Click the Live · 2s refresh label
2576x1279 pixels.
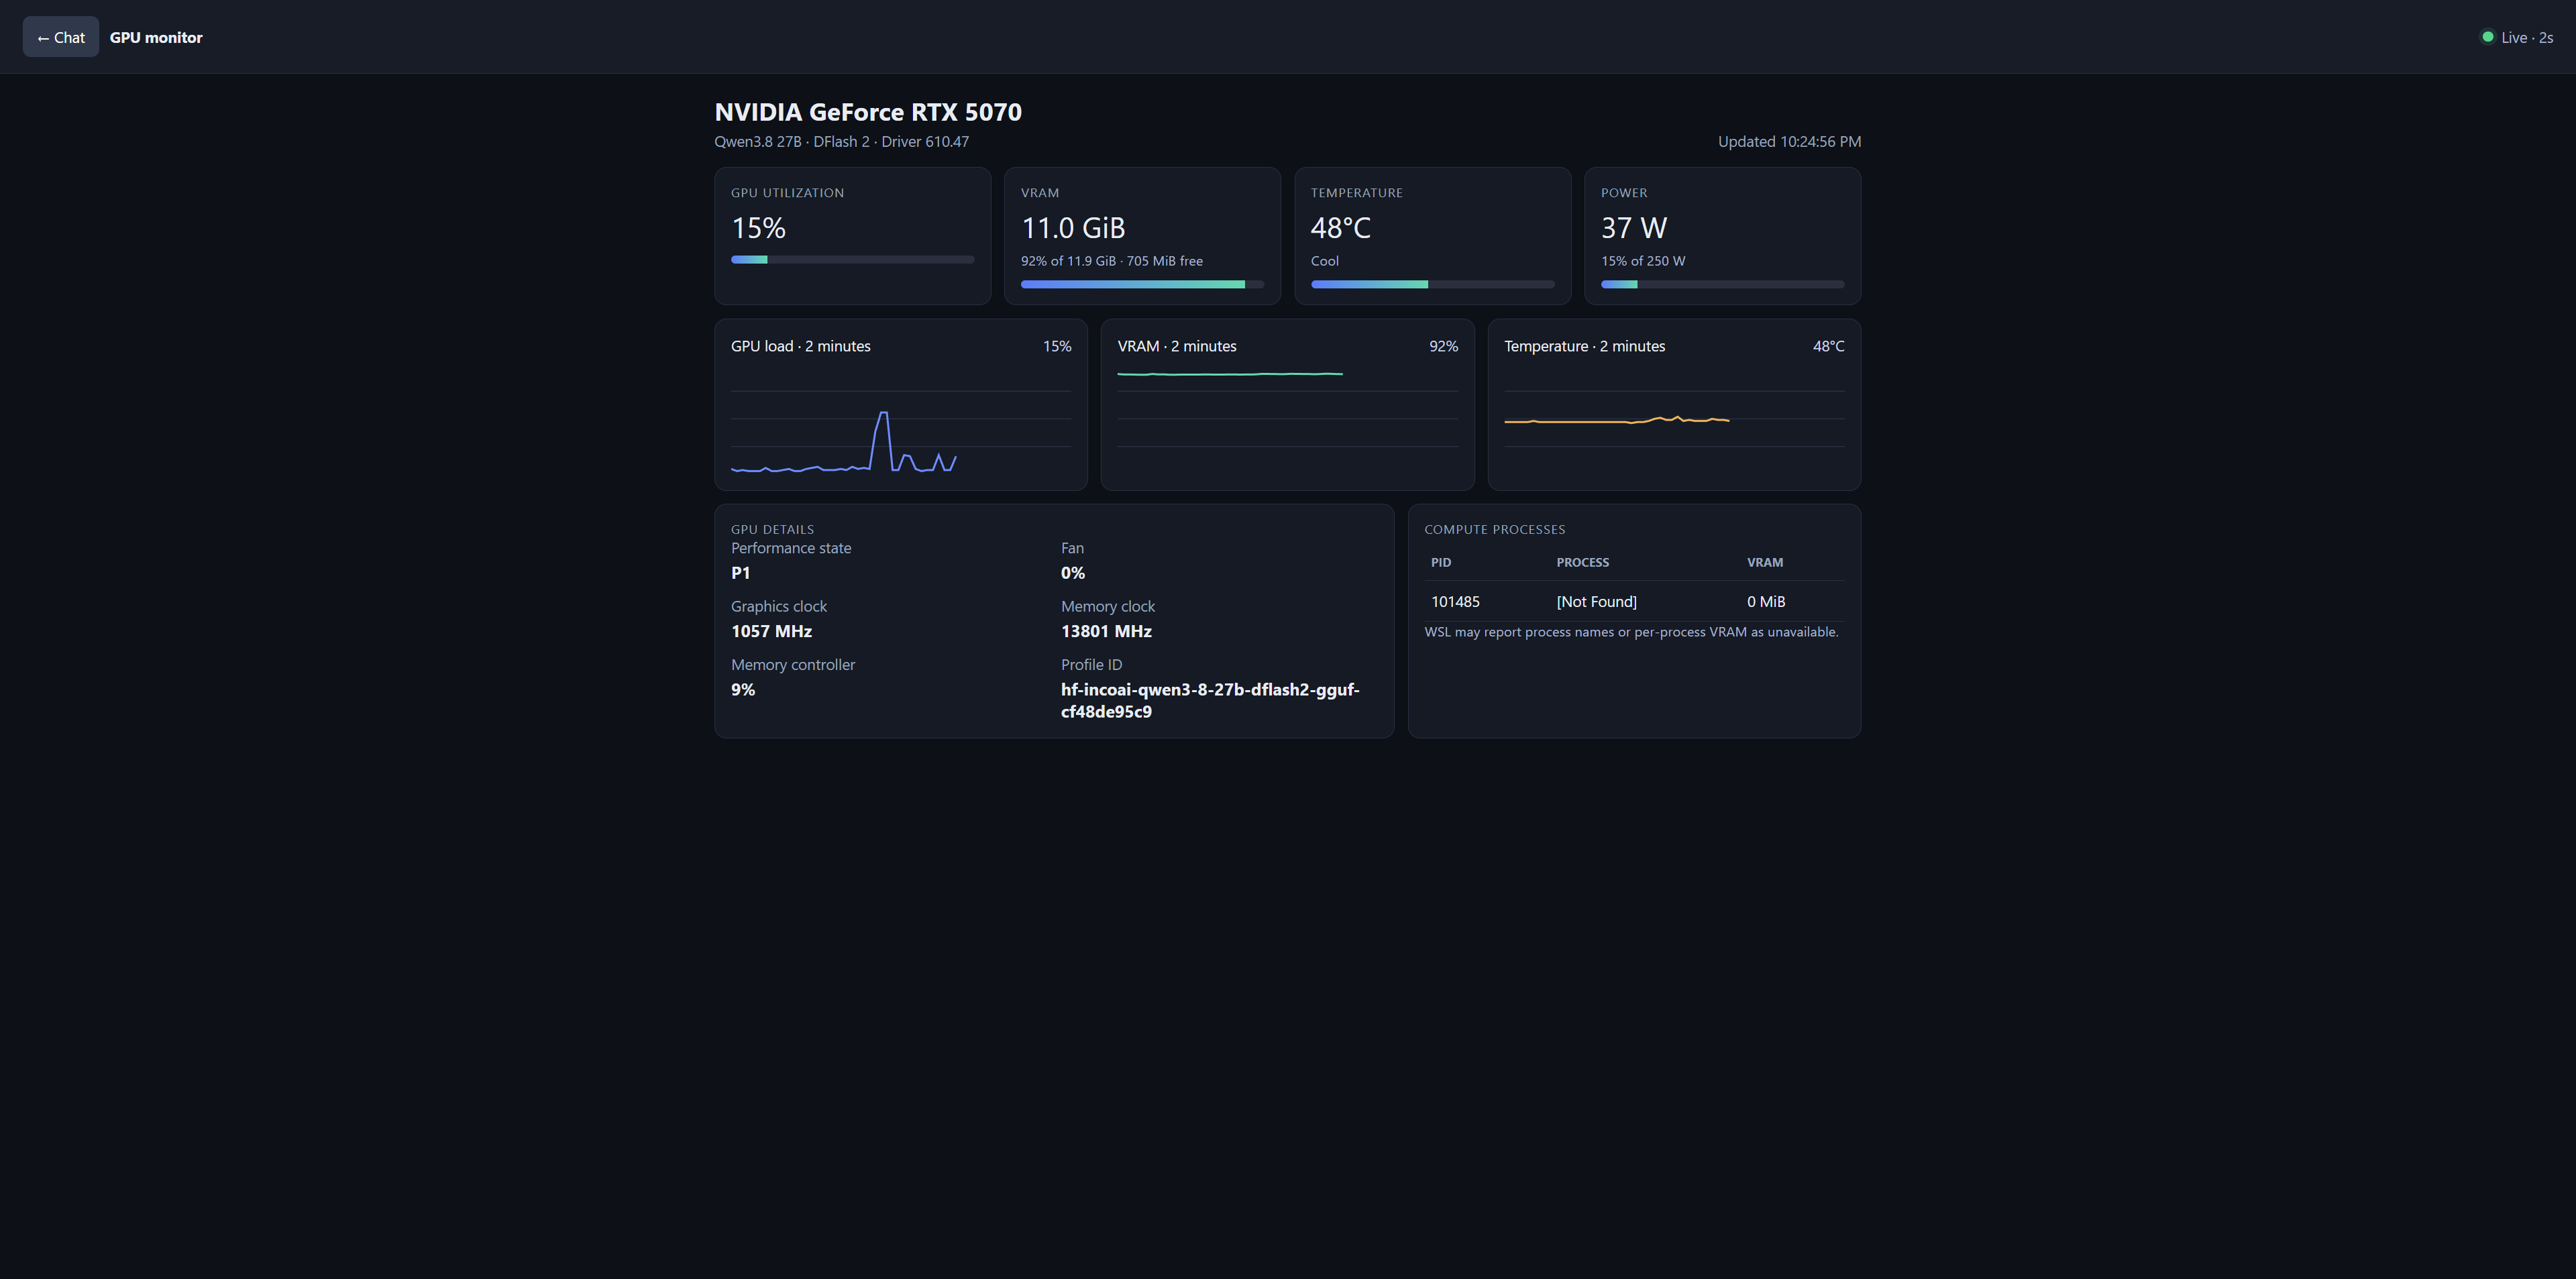(x=2527, y=37)
